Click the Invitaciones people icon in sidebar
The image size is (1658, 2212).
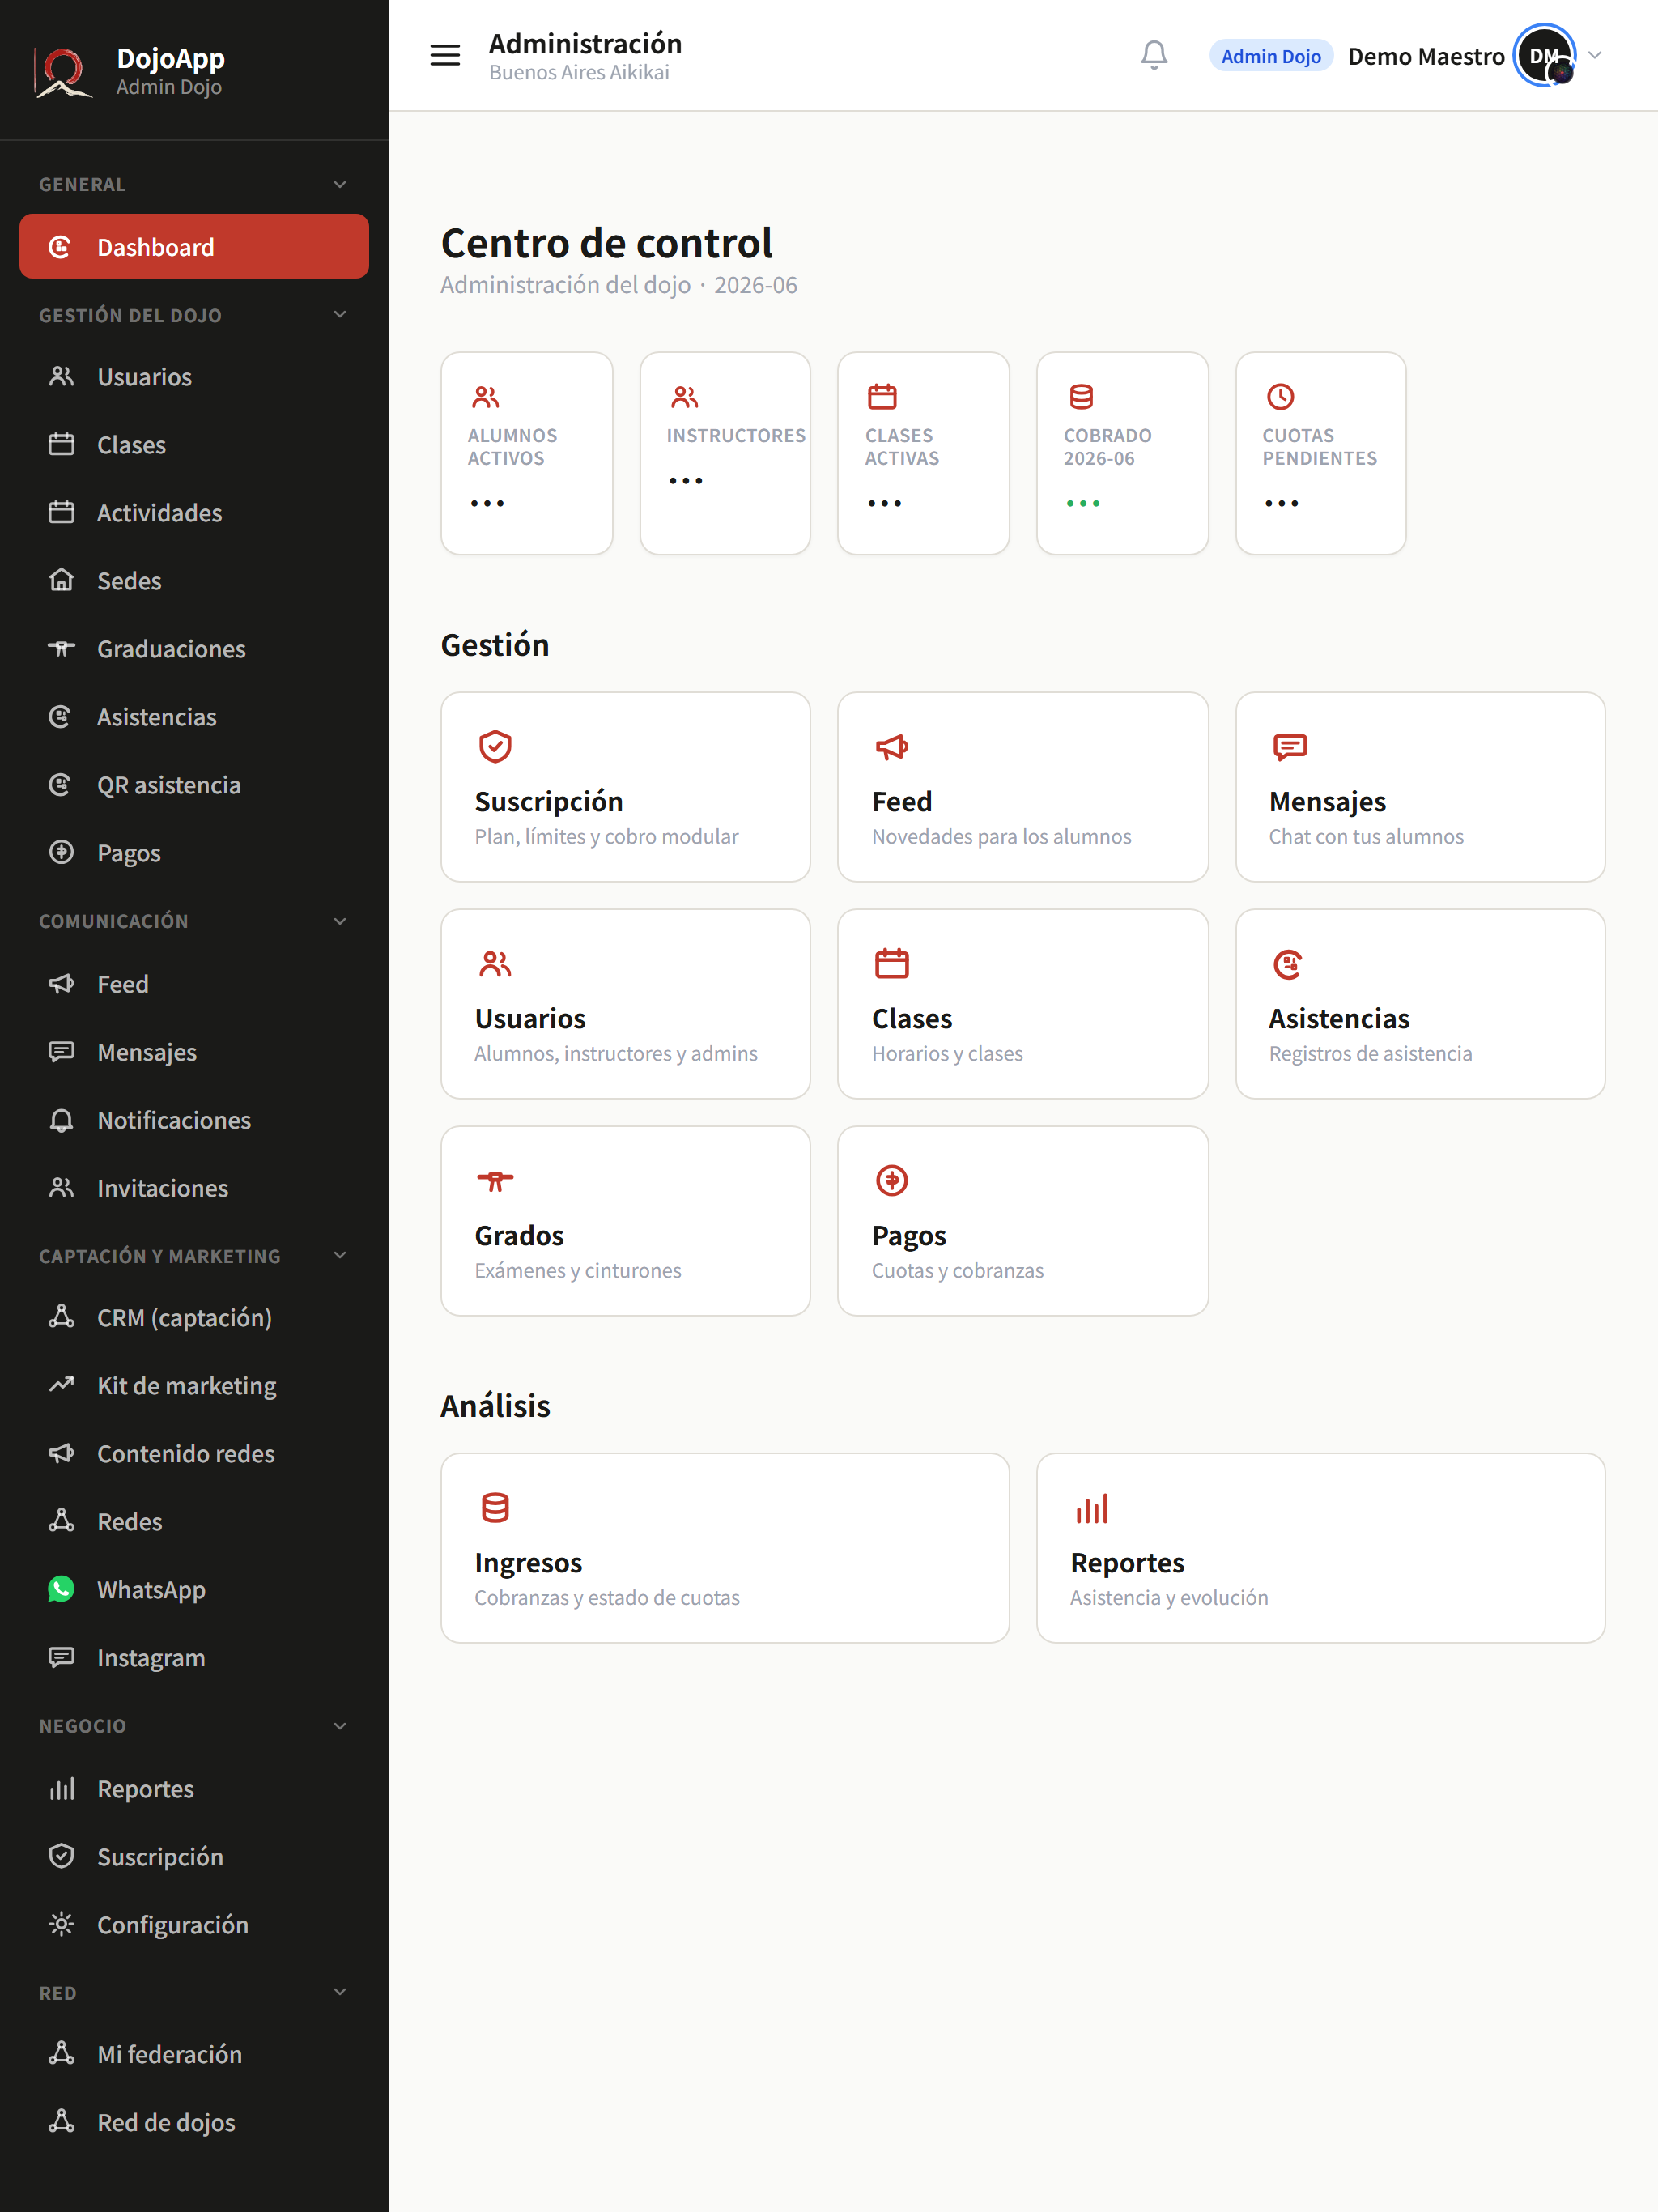(x=61, y=1187)
